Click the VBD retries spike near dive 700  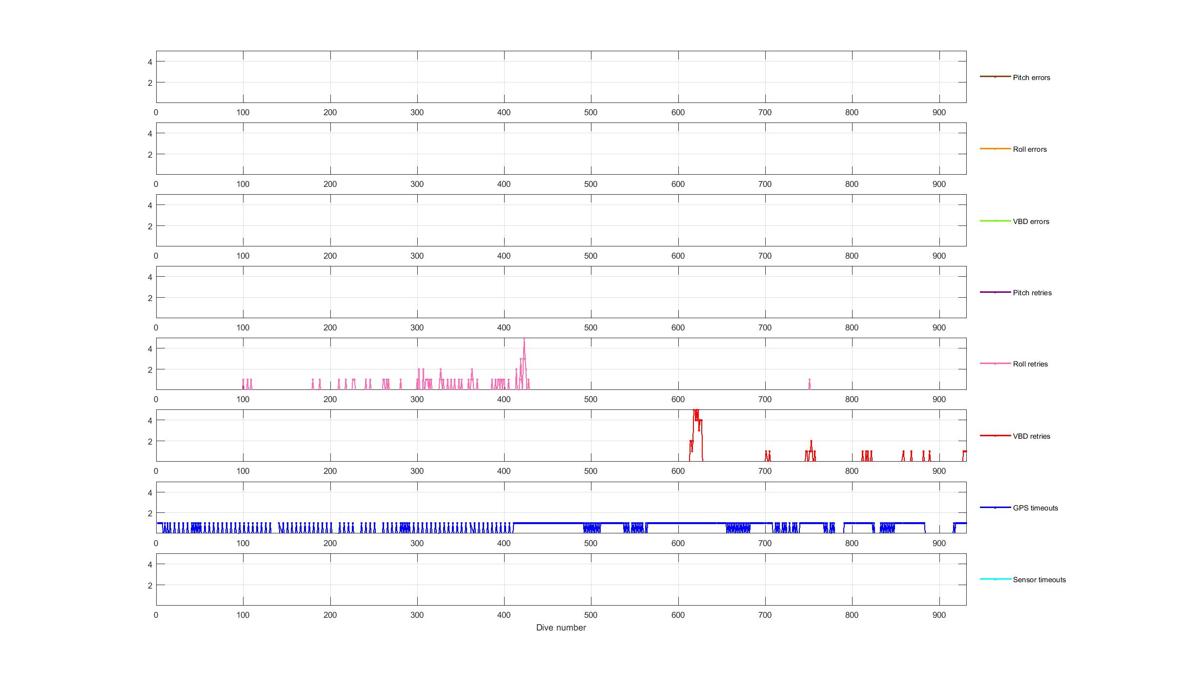click(767, 455)
